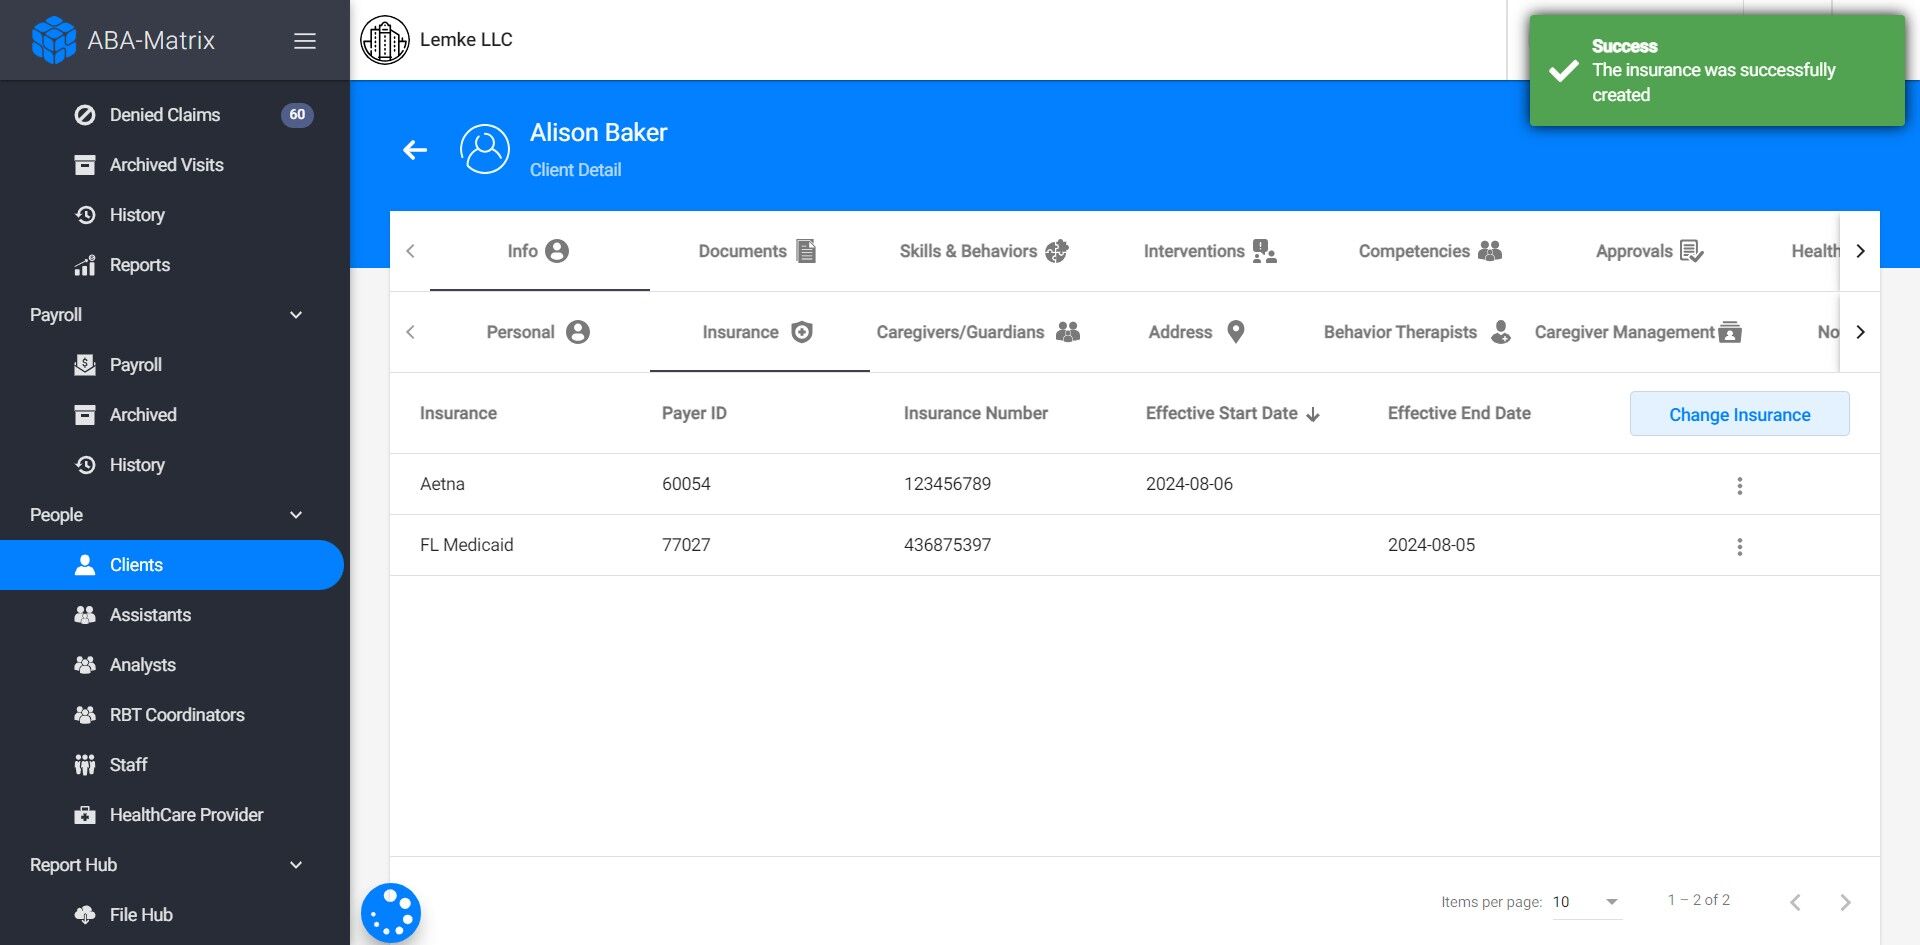Open the Skills & Behaviors tab
The height and width of the screenshot is (945, 1920).
tap(984, 251)
